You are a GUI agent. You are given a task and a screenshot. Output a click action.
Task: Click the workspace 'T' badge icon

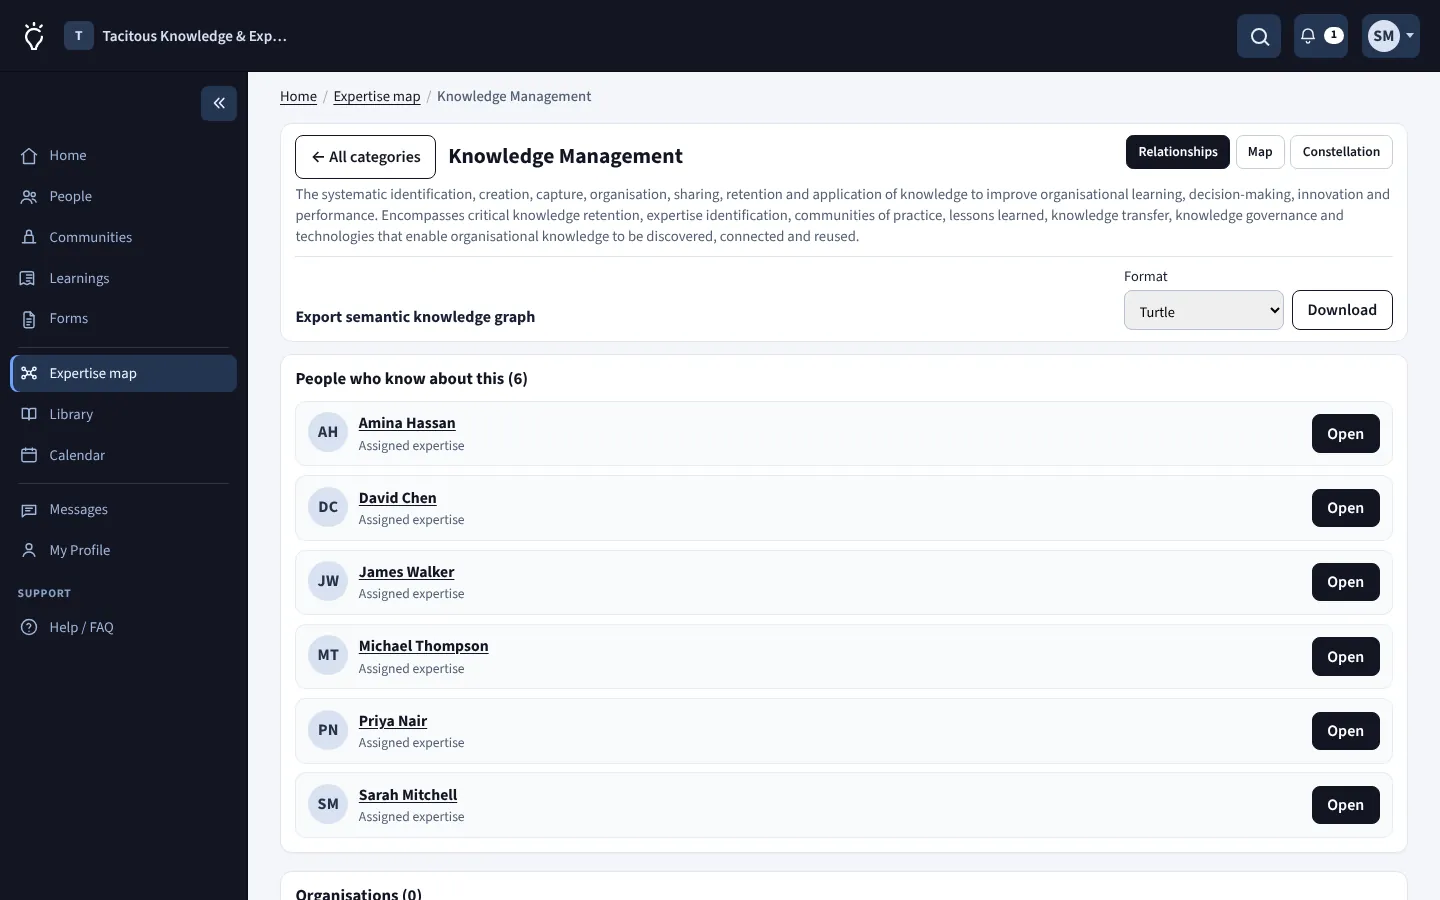79,36
